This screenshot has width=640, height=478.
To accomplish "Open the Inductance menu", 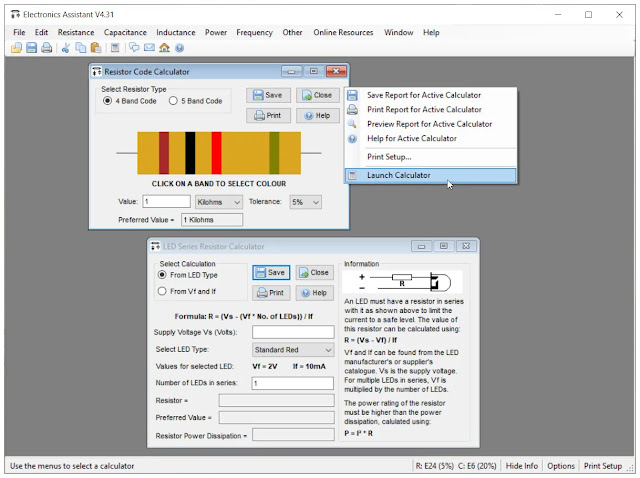I will tap(176, 32).
